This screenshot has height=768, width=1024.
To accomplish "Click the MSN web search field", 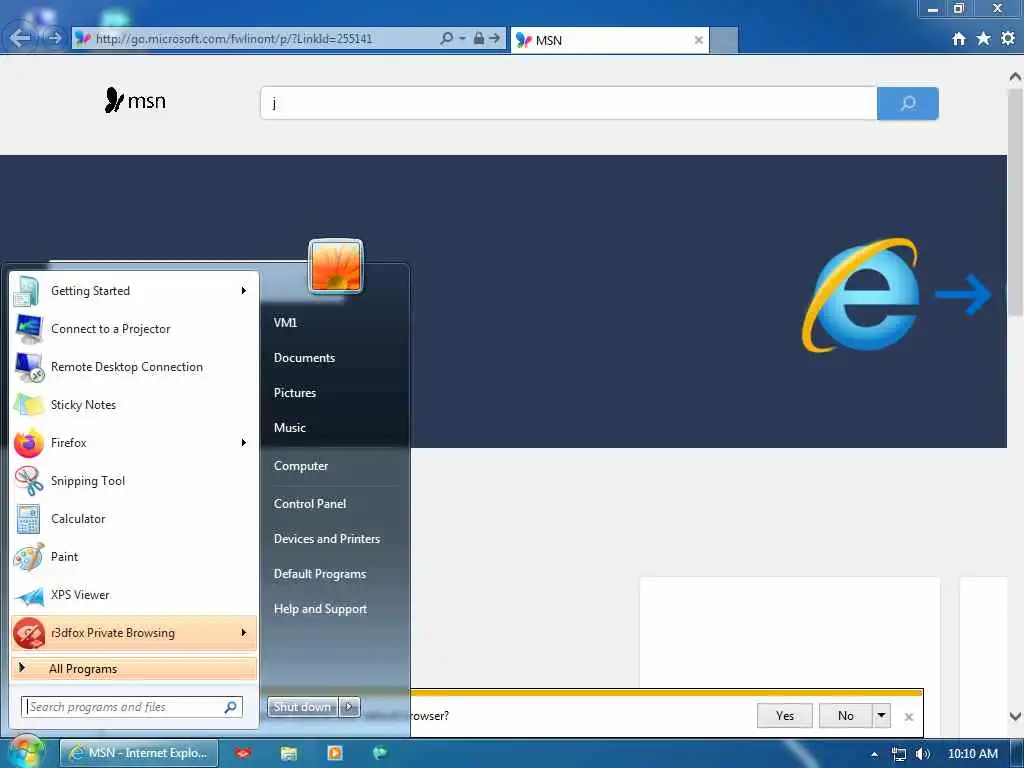I will (568, 103).
